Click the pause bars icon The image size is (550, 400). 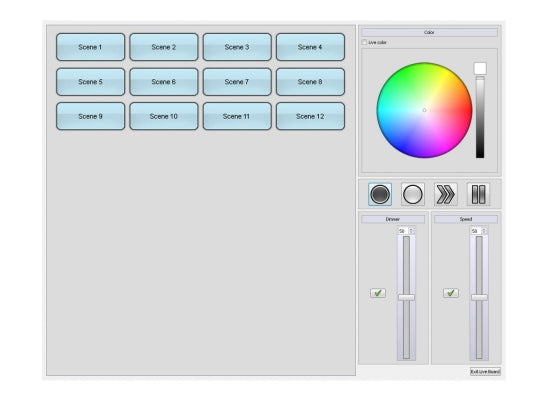(478, 194)
